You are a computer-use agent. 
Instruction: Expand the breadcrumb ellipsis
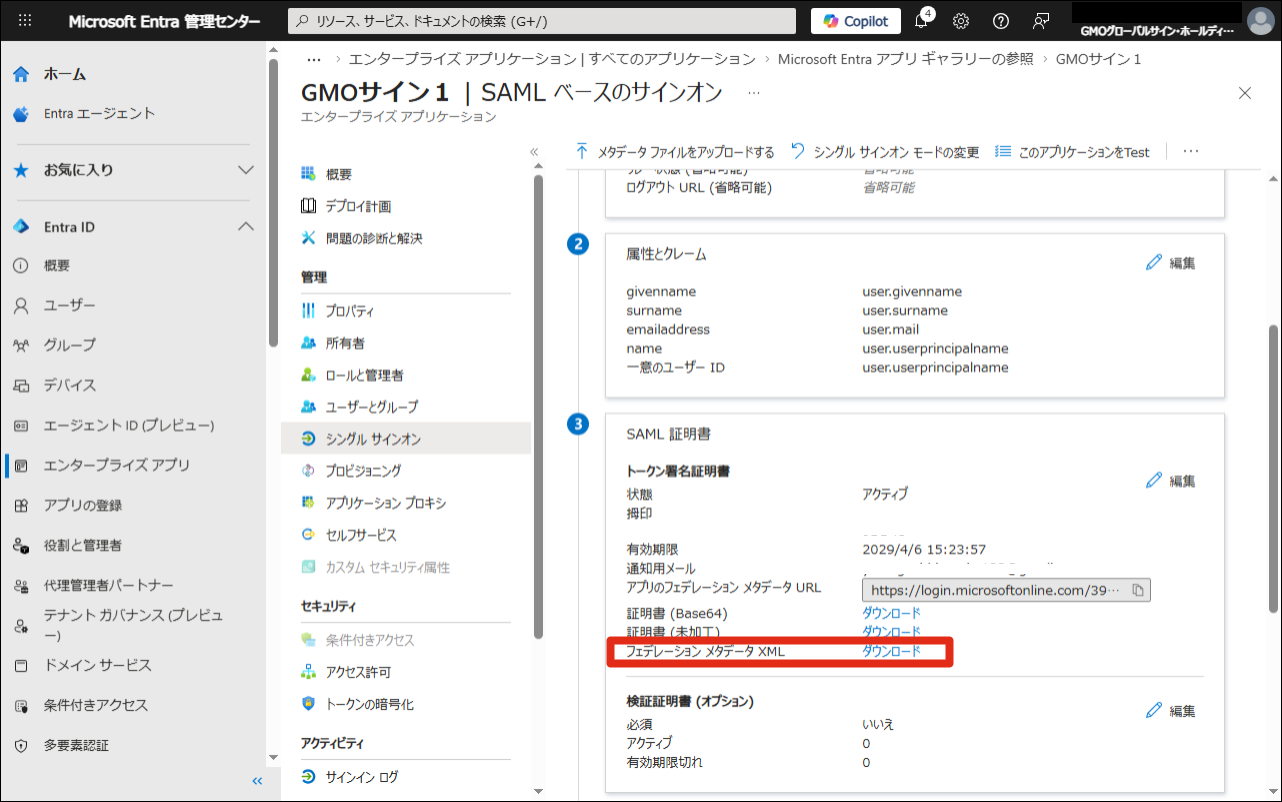314,59
